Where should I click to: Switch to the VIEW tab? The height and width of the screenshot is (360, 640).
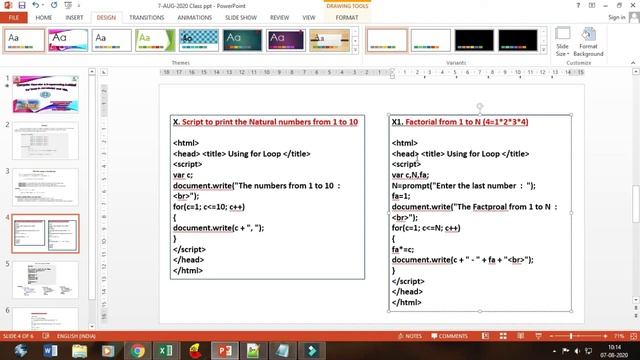(309, 18)
